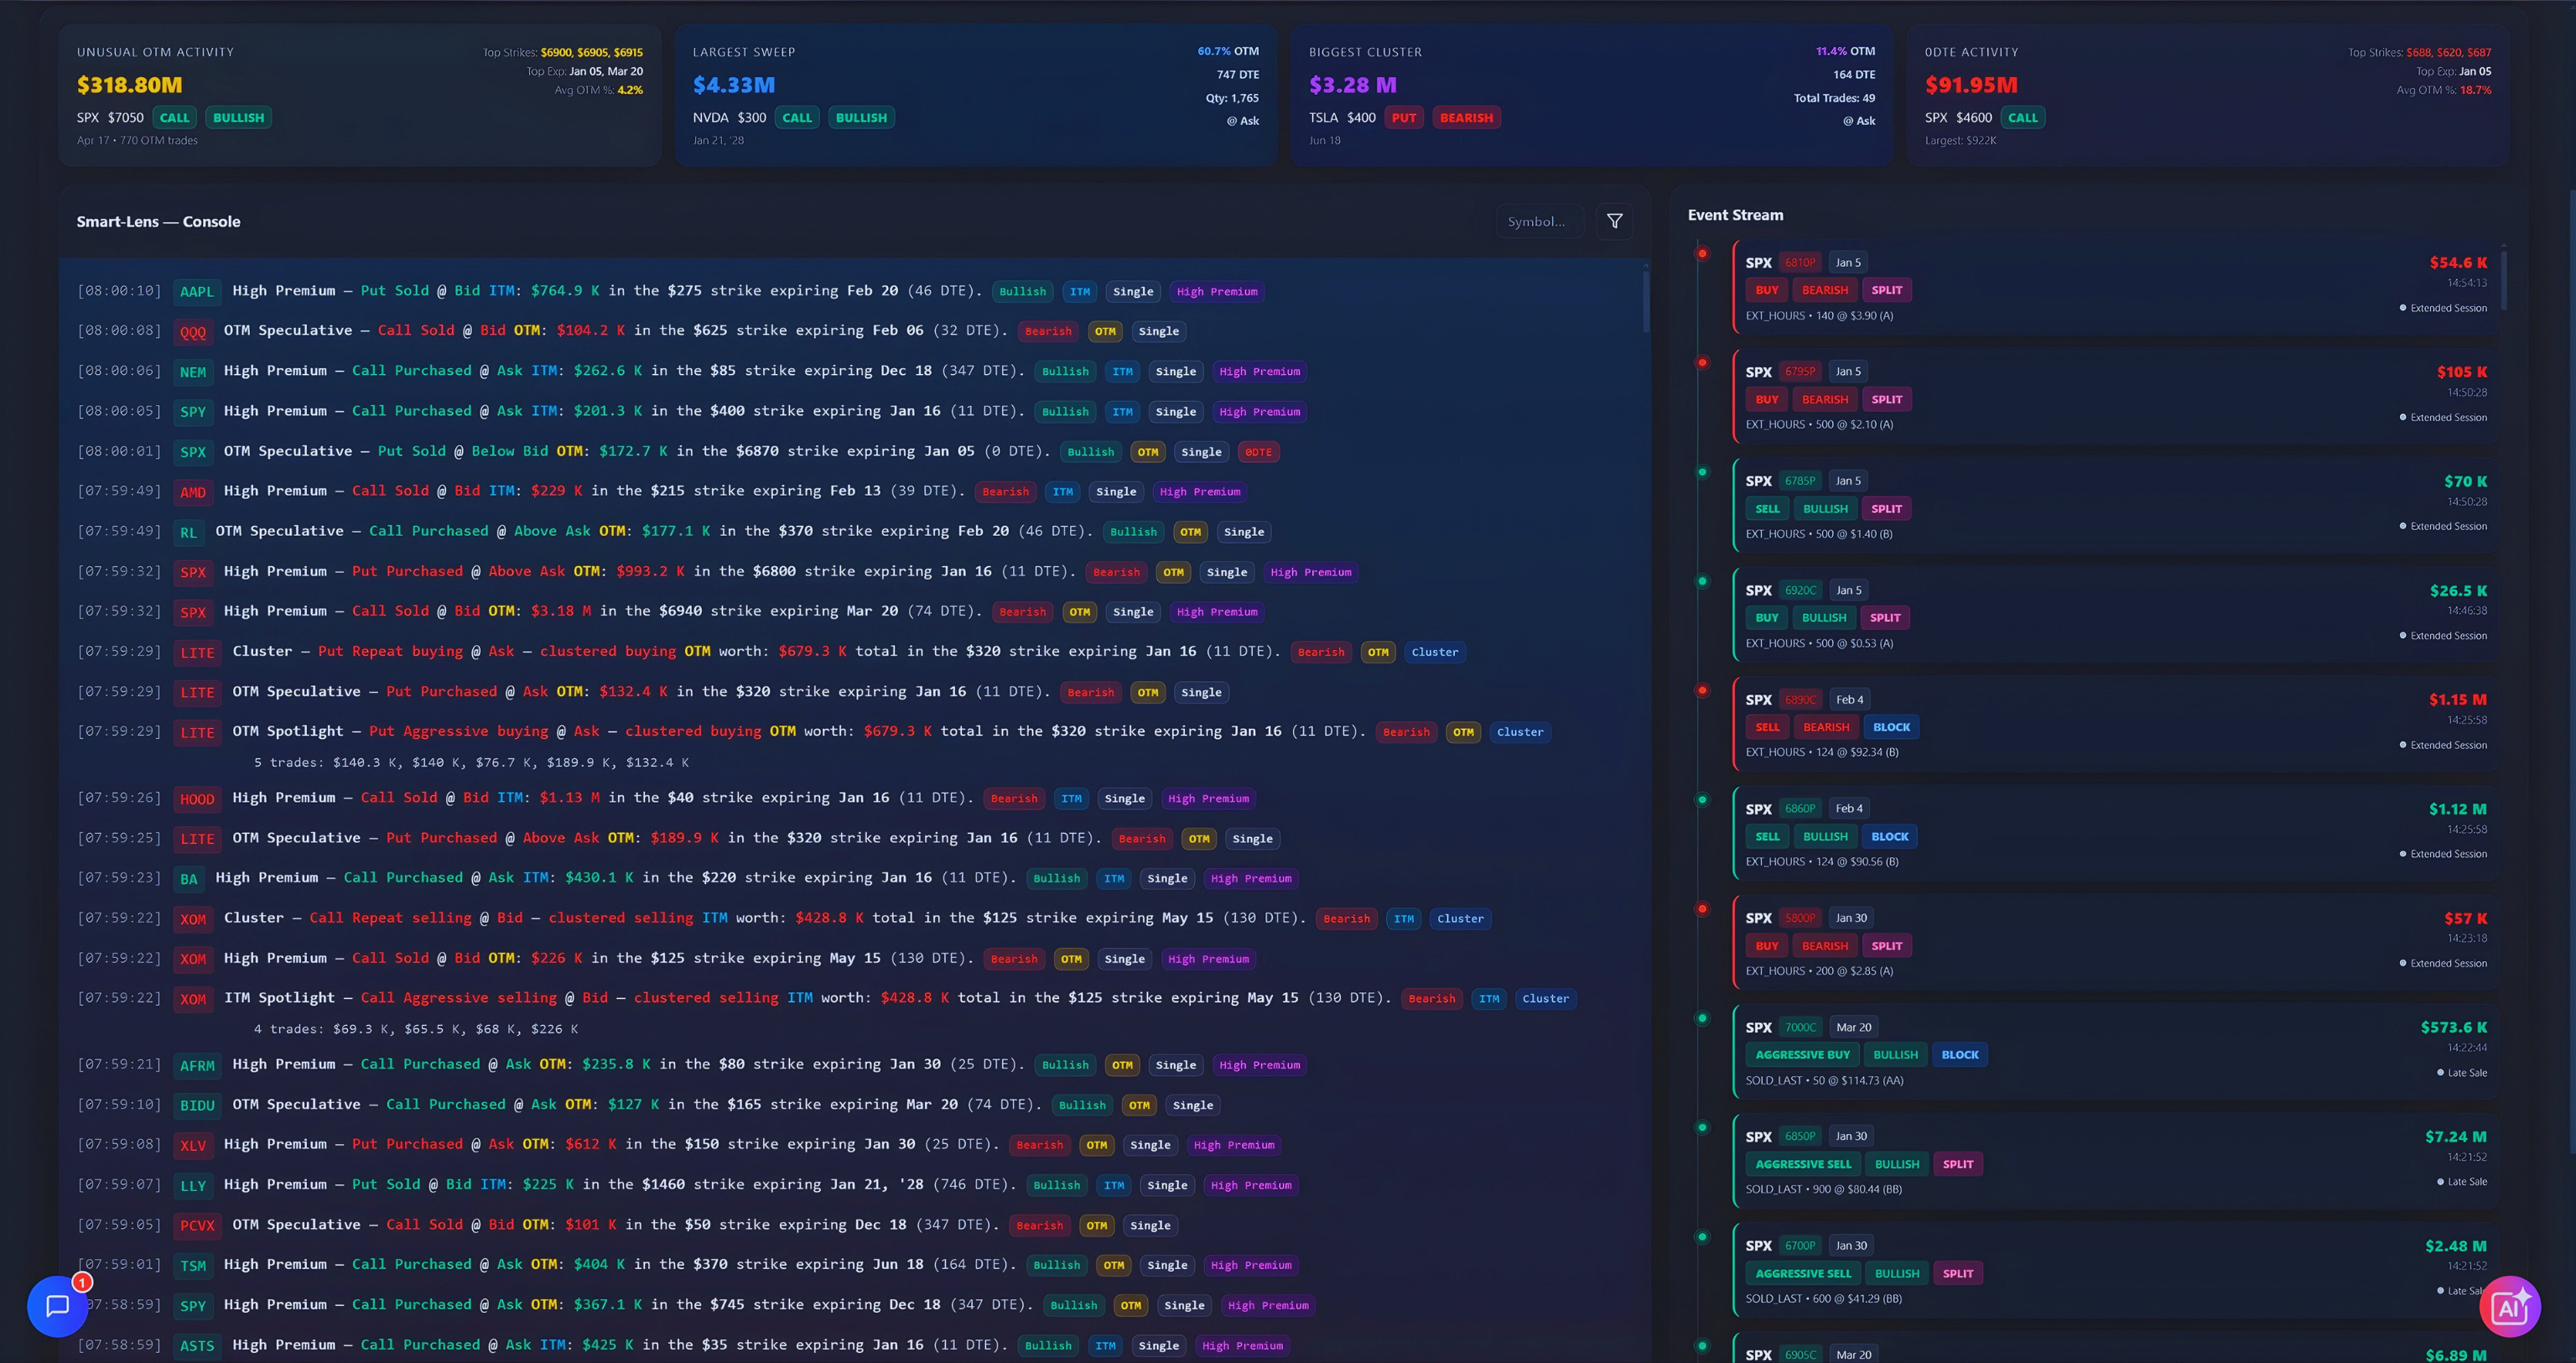Open the Biggest Cluster TSLA card
The image size is (2576, 1363).
click(1592, 95)
